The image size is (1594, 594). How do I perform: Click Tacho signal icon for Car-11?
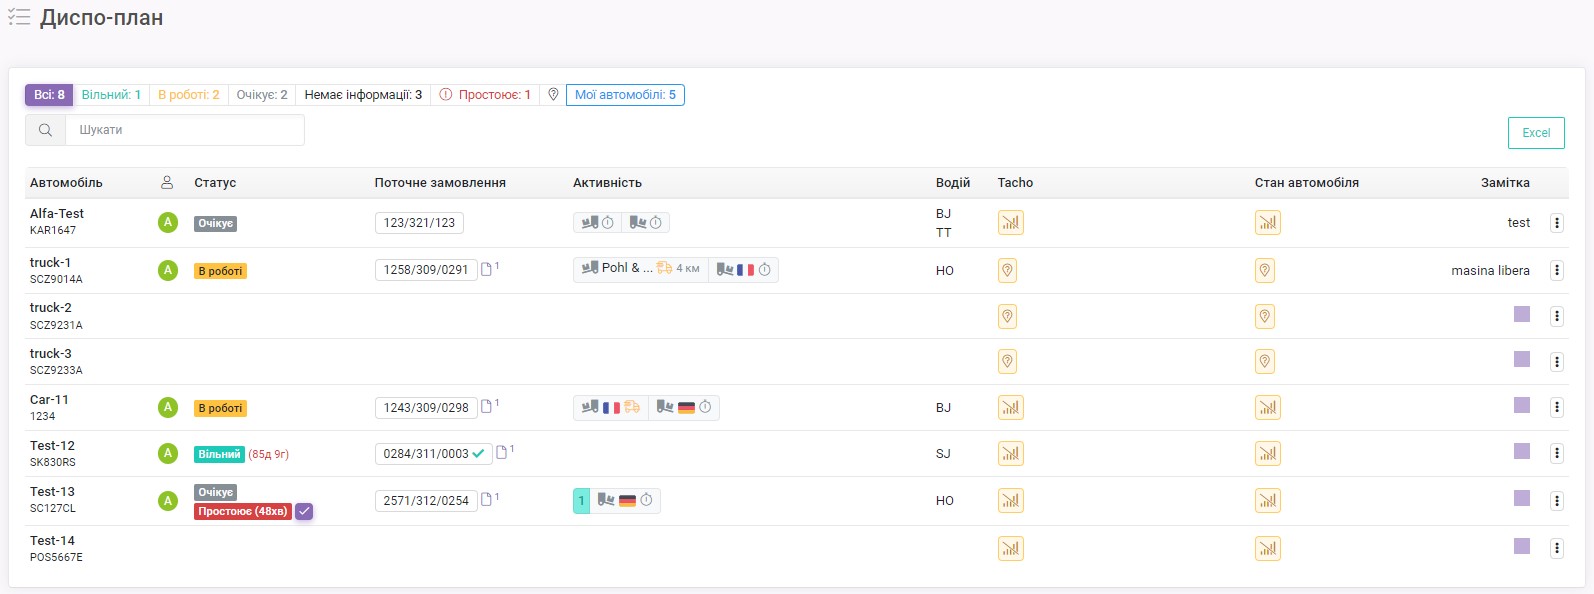pyautogui.click(x=1010, y=408)
